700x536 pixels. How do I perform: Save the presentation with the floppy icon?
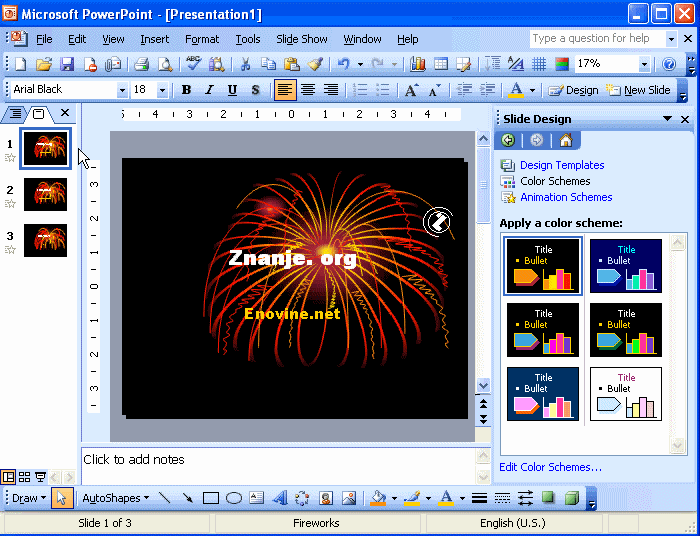67,64
